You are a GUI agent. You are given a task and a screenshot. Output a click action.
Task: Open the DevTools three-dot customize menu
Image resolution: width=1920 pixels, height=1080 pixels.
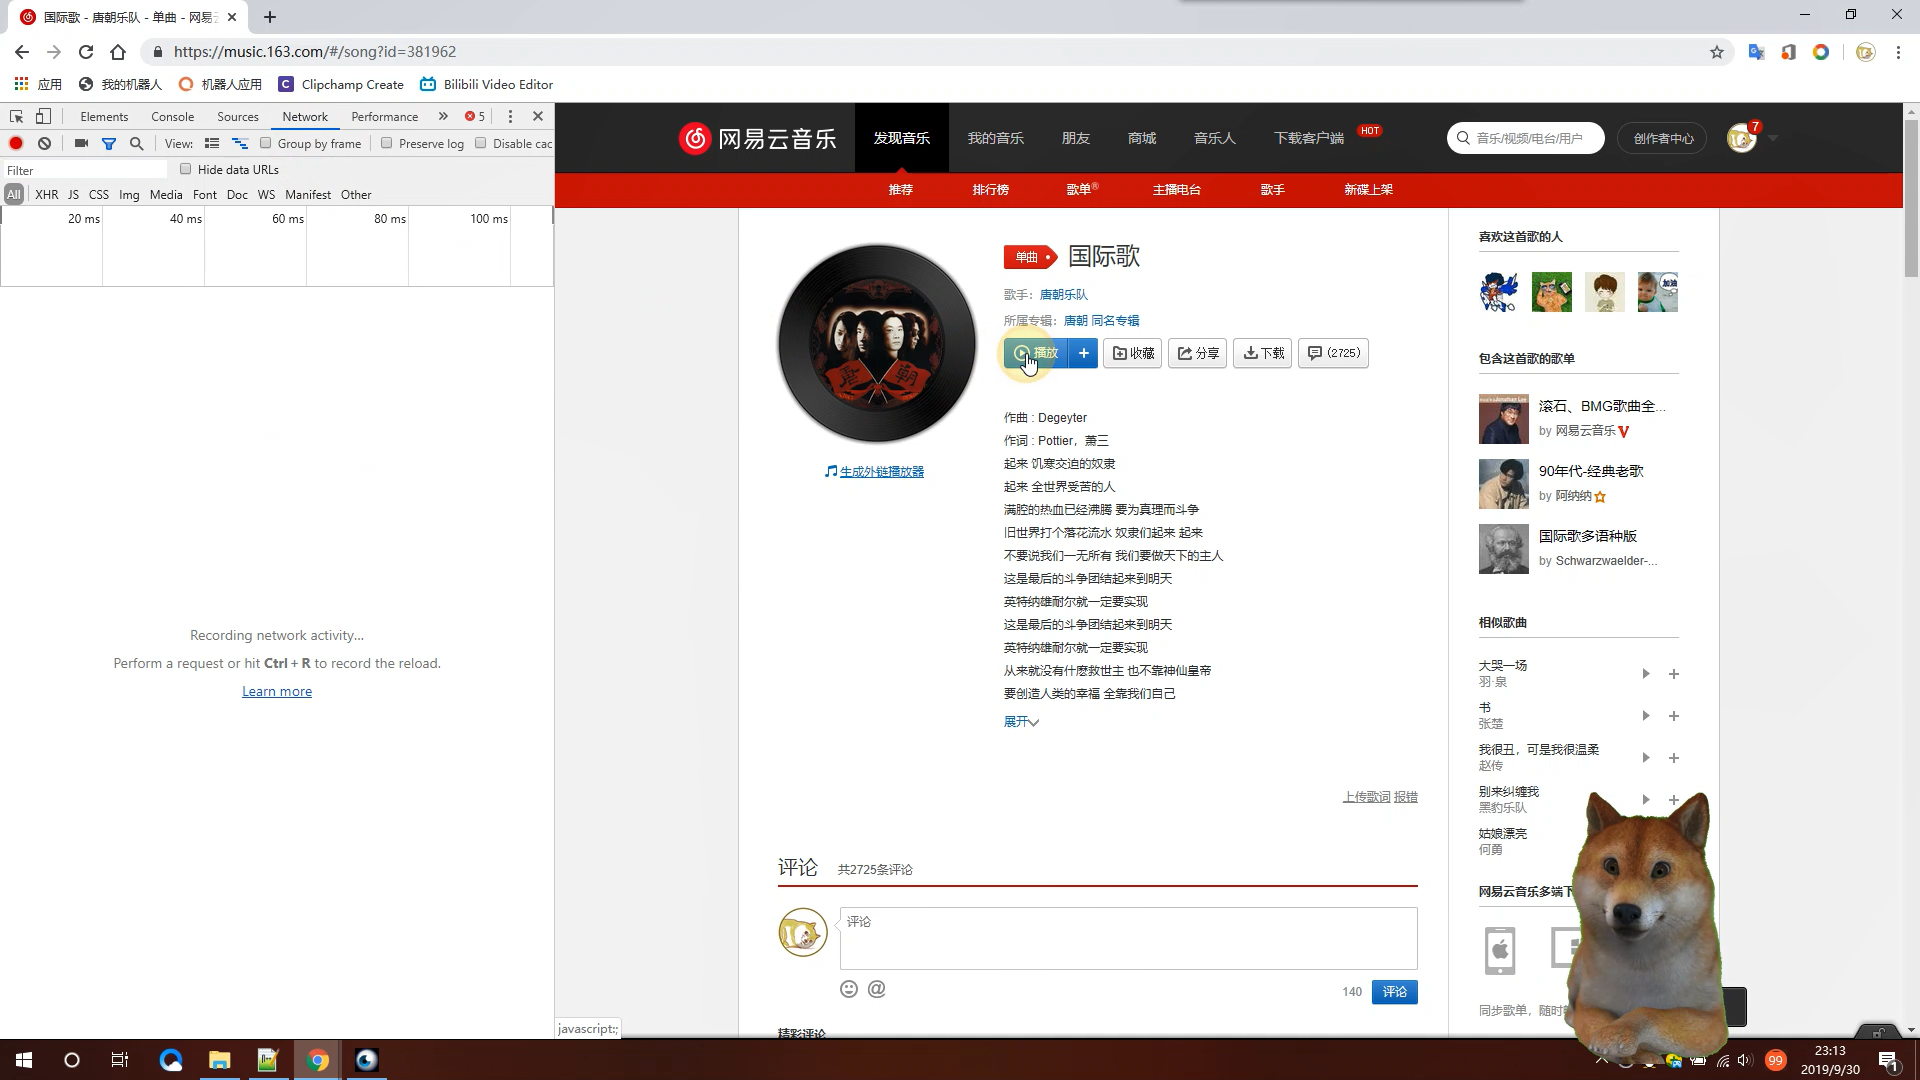coord(510,116)
